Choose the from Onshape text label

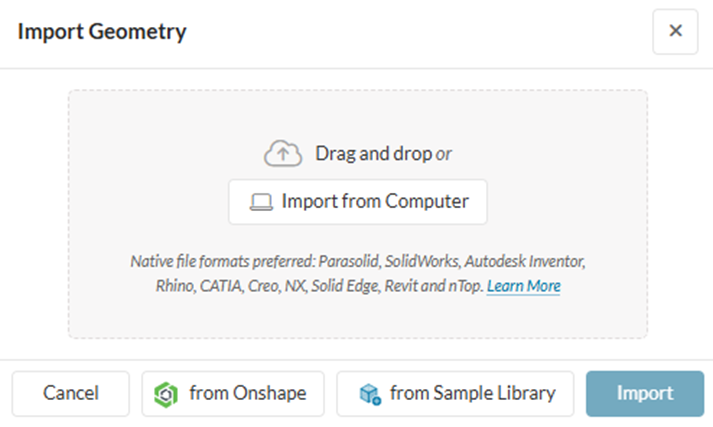[x=248, y=393]
